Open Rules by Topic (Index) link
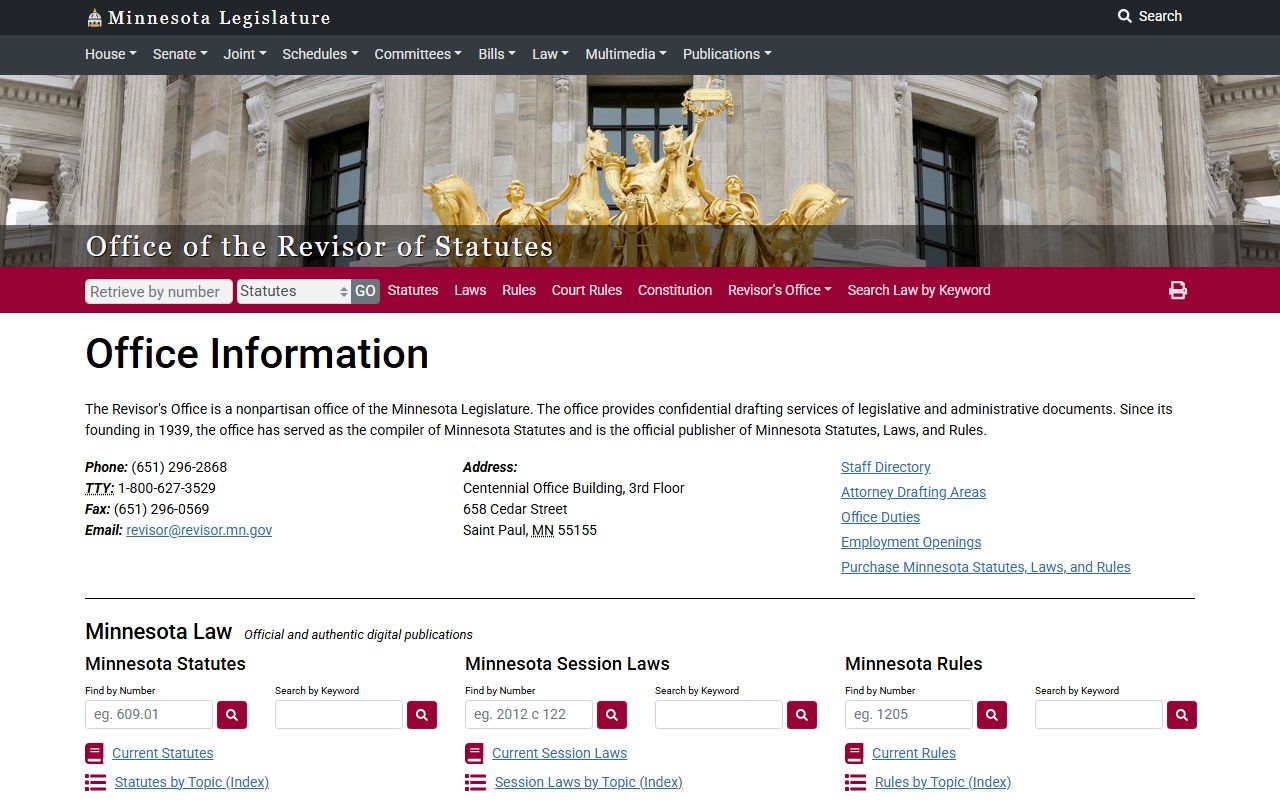Image resolution: width=1280 pixels, height=800 pixels. [x=943, y=782]
